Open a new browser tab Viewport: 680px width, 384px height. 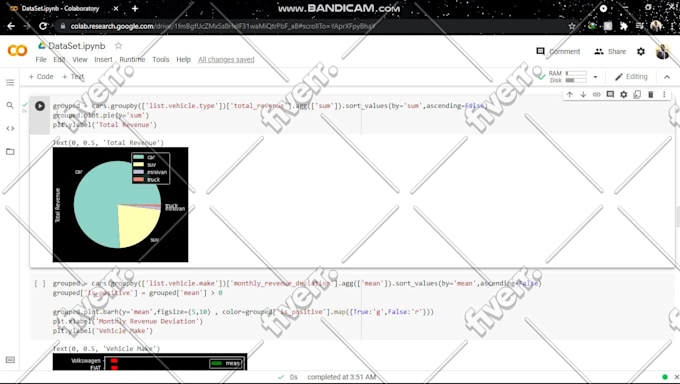coord(135,8)
